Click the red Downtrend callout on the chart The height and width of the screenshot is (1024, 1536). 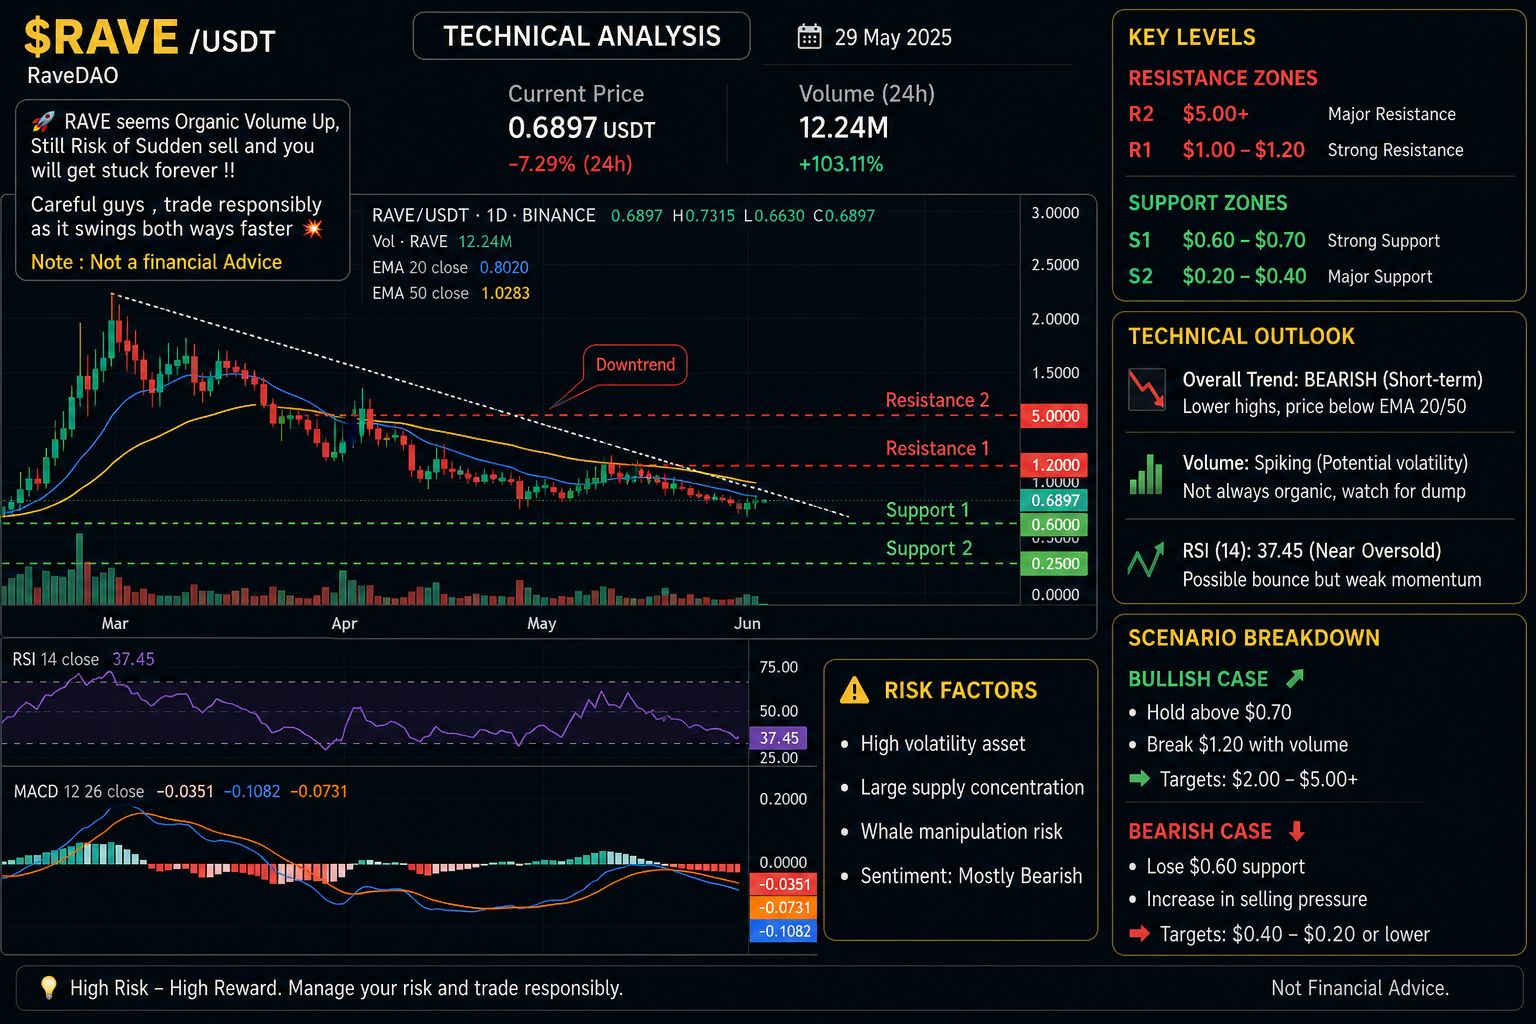(x=635, y=365)
